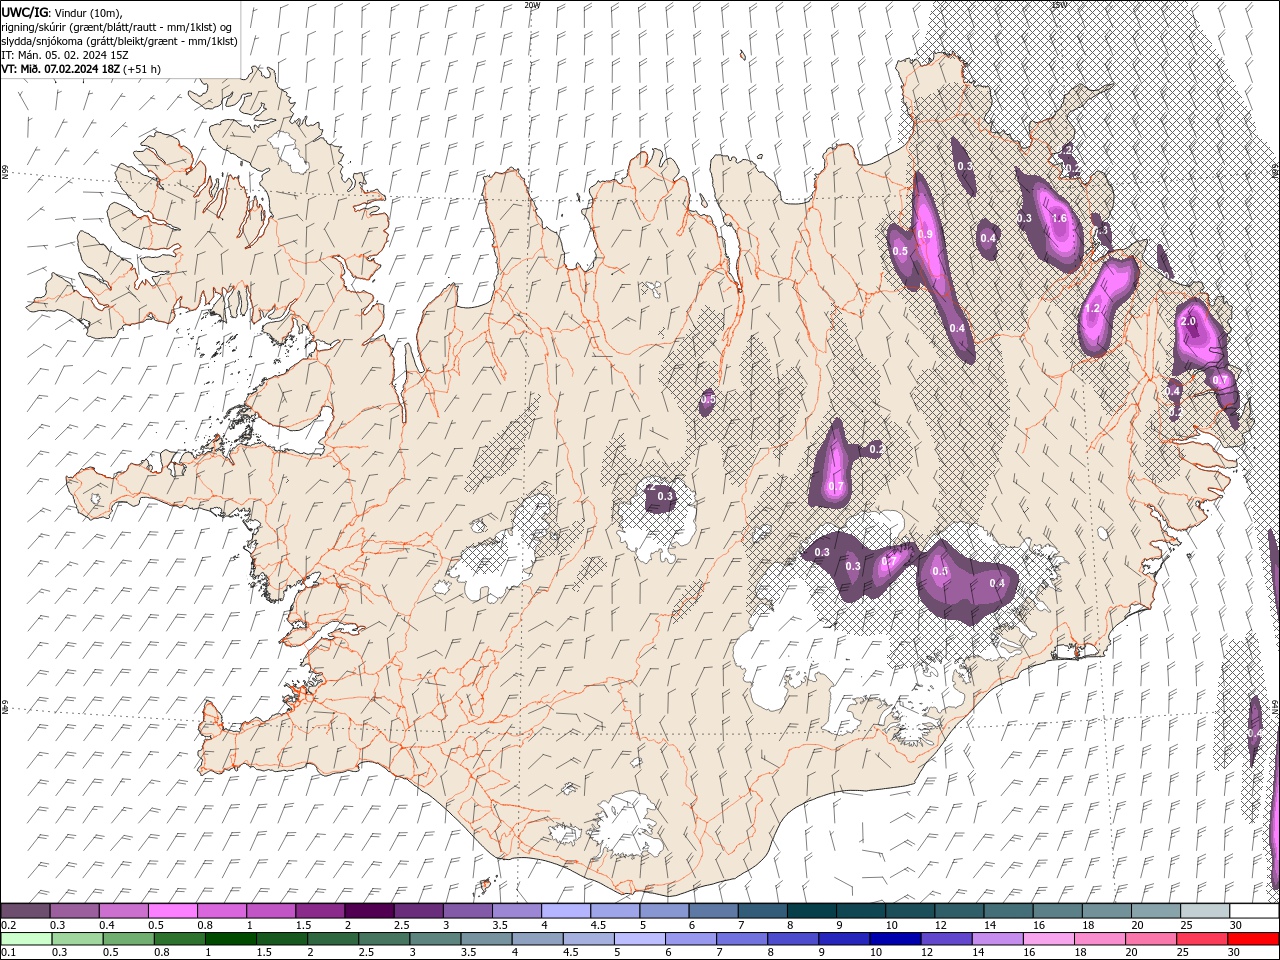Image resolution: width=1280 pixels, height=960 pixels.
Task: Select the light purple bottom-row swatch labeled 14
Action: click(x=996, y=939)
